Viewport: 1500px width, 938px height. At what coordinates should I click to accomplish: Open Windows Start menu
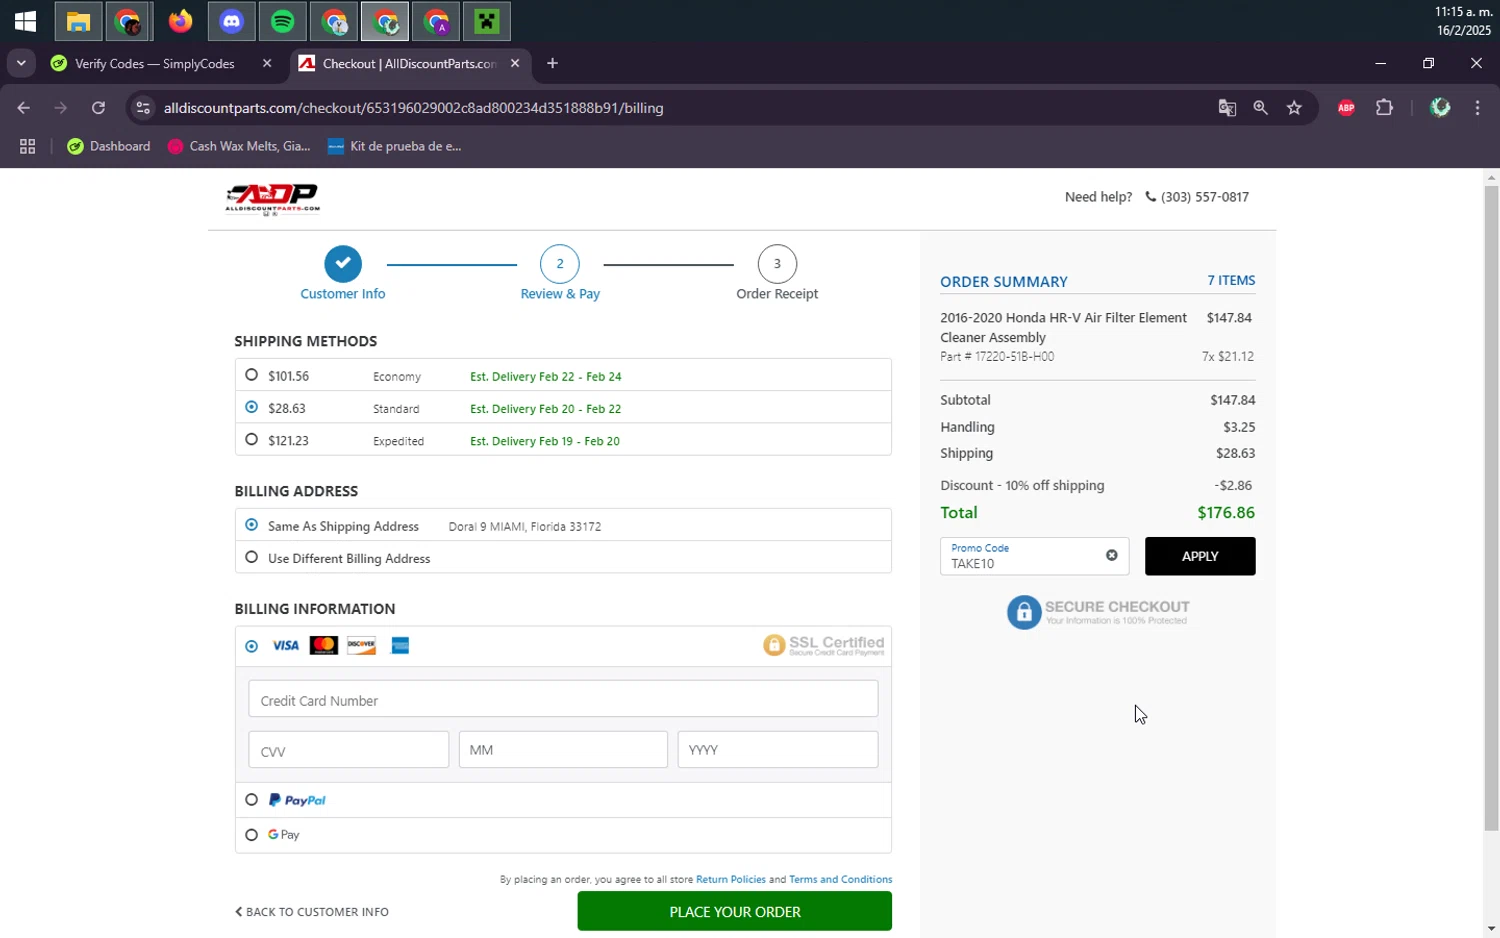point(25,21)
